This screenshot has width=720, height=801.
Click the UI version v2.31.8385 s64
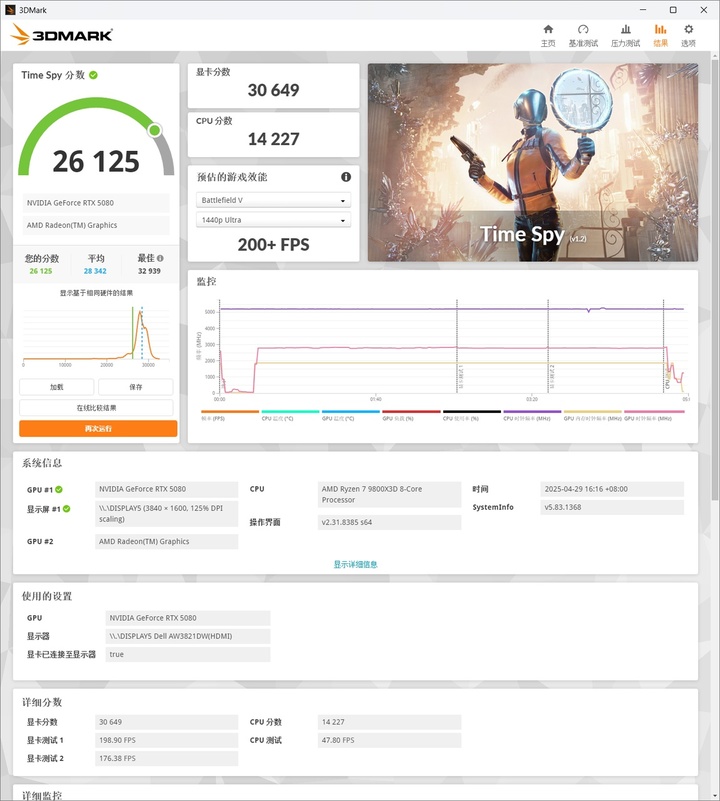(x=389, y=522)
